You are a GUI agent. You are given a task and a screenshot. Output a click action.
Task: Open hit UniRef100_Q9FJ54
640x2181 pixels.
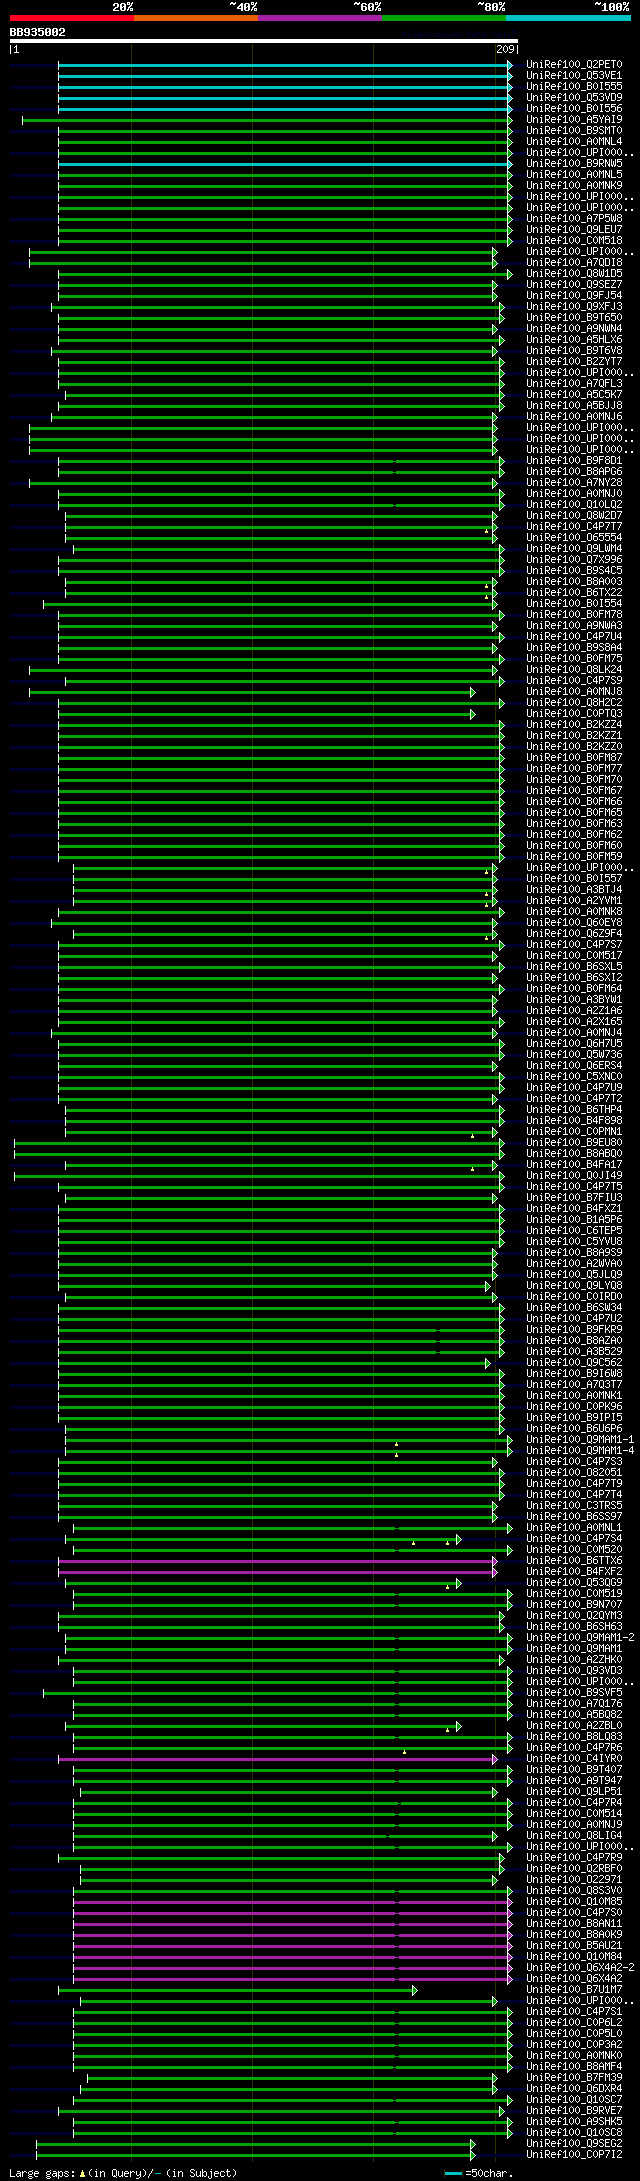point(574,296)
